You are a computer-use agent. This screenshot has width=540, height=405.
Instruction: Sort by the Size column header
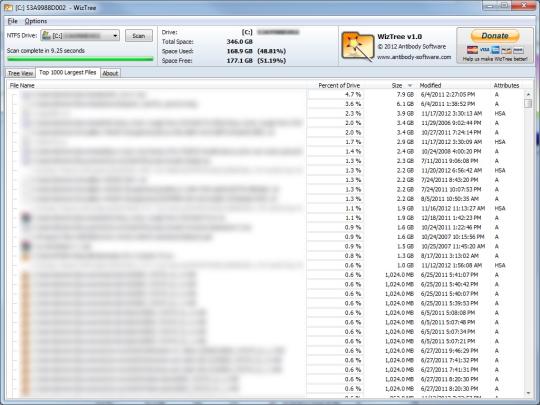[397, 85]
